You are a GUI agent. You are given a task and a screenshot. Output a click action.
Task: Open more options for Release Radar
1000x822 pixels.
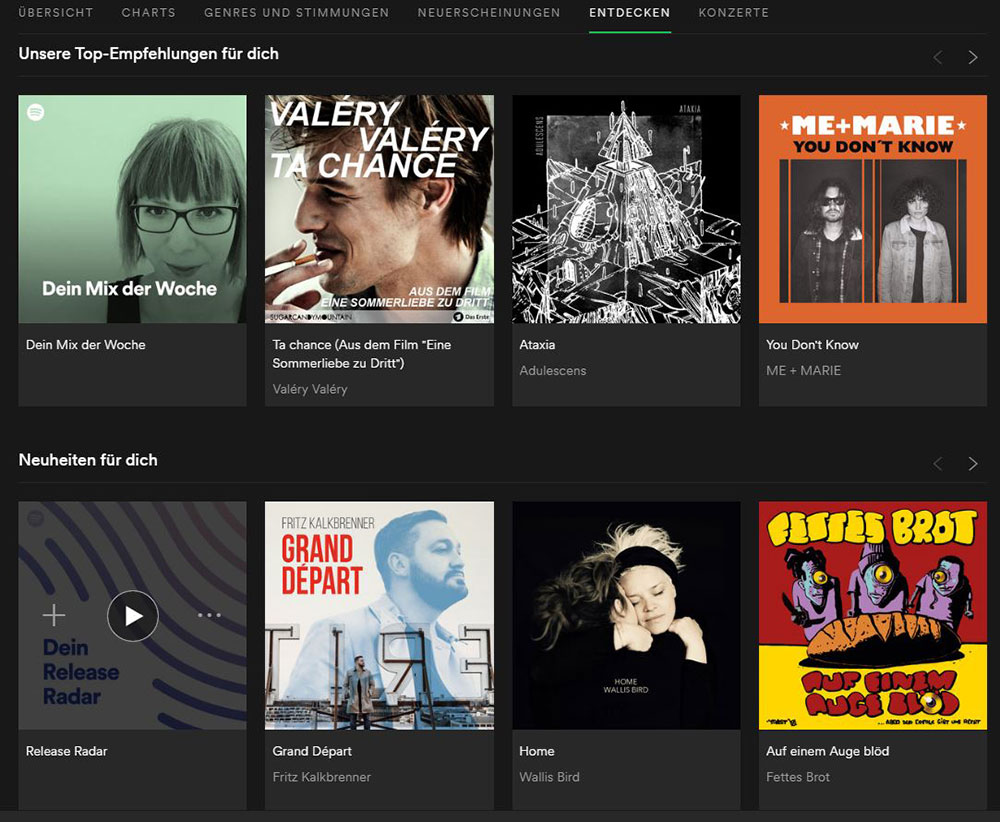(x=209, y=615)
